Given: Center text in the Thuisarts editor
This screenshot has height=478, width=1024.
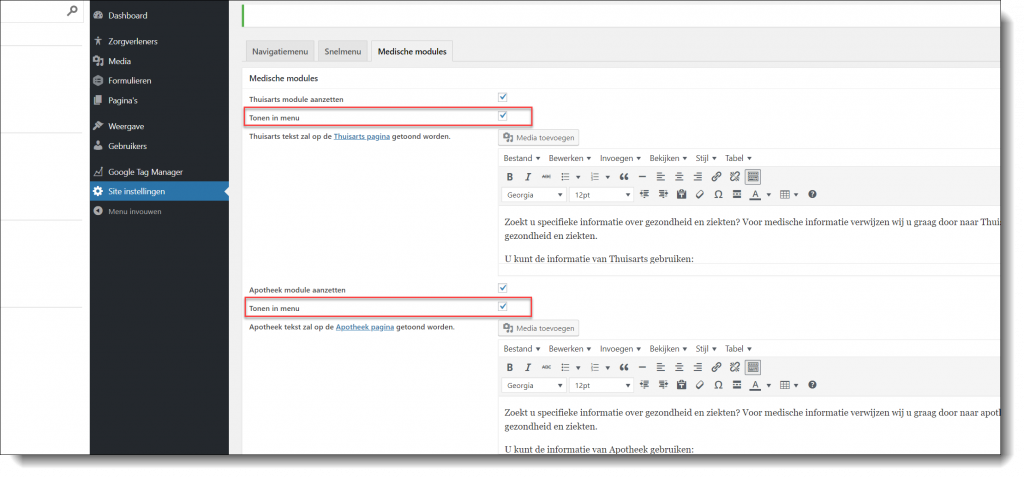Looking at the screenshot, I should [x=679, y=176].
